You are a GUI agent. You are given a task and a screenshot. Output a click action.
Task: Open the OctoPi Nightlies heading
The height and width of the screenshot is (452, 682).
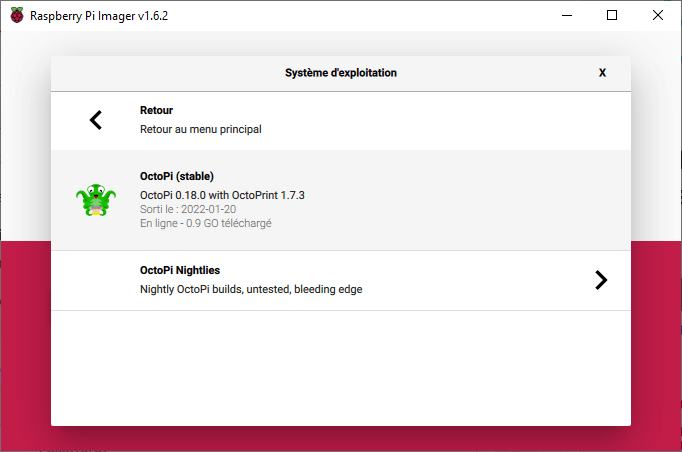[x=180, y=270]
